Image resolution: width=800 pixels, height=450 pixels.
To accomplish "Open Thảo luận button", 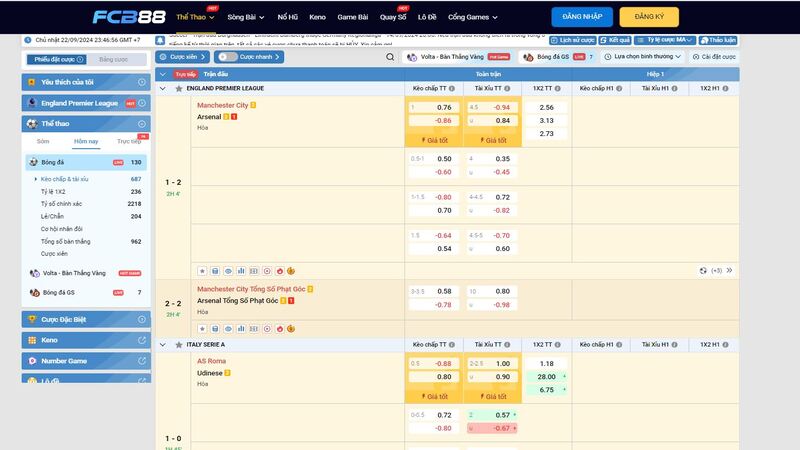I will point(718,40).
